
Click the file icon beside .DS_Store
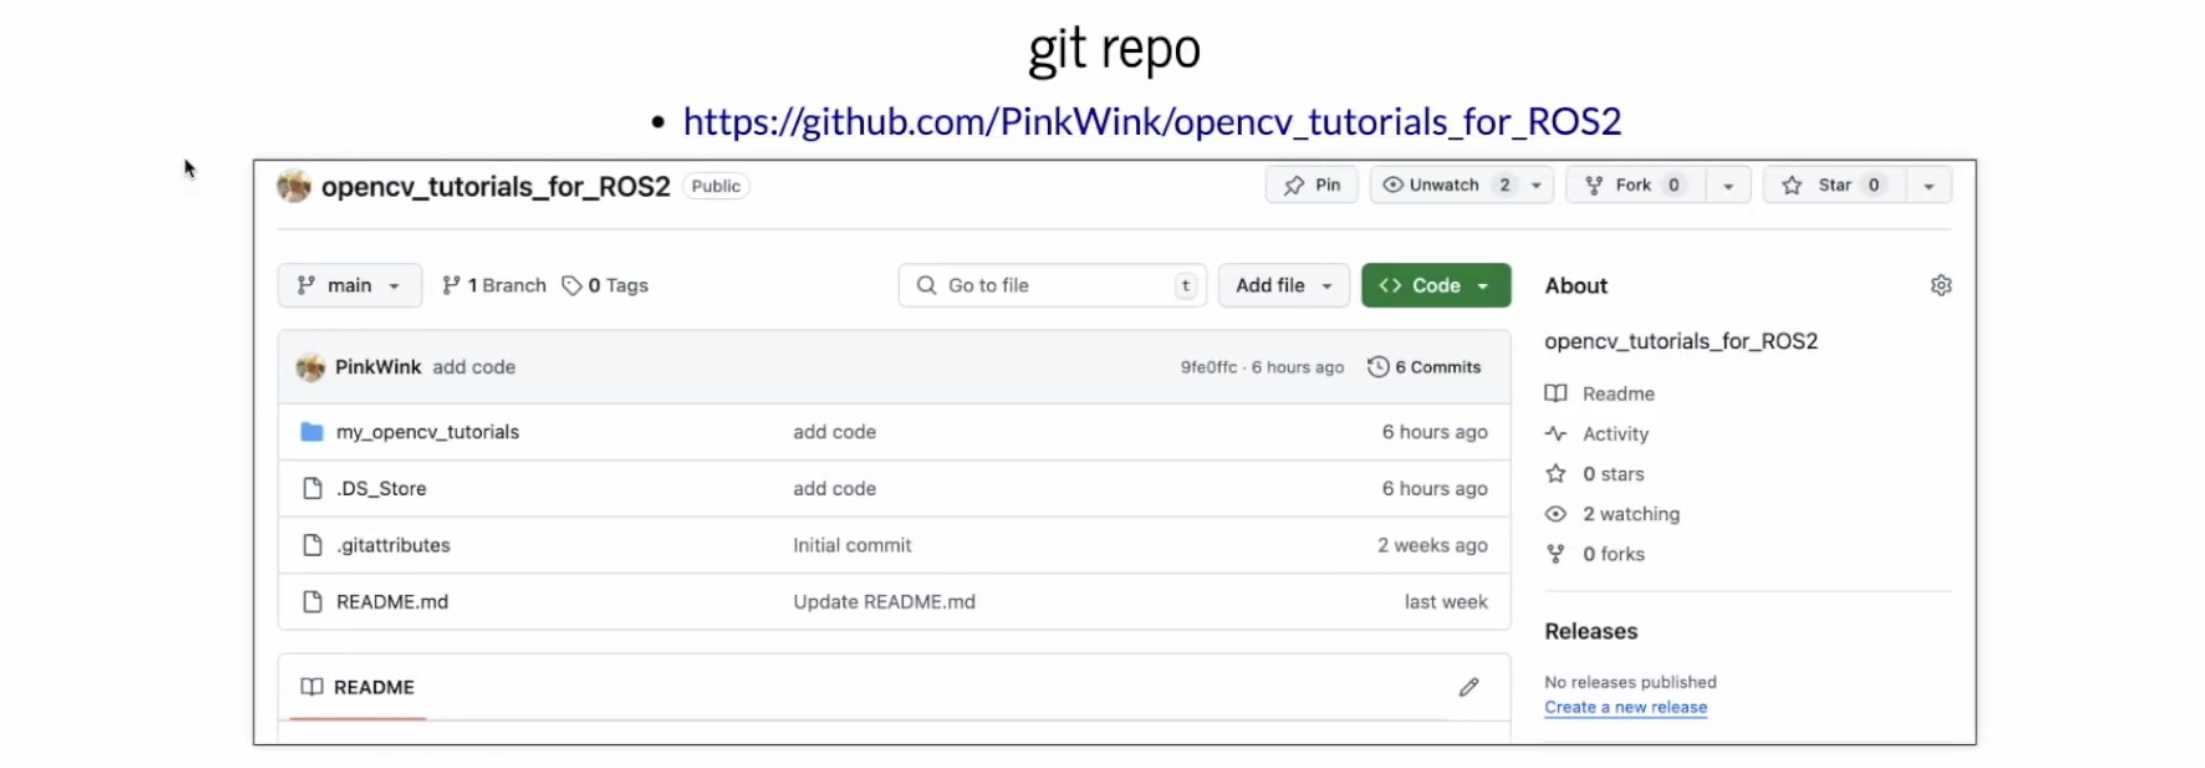click(312, 489)
